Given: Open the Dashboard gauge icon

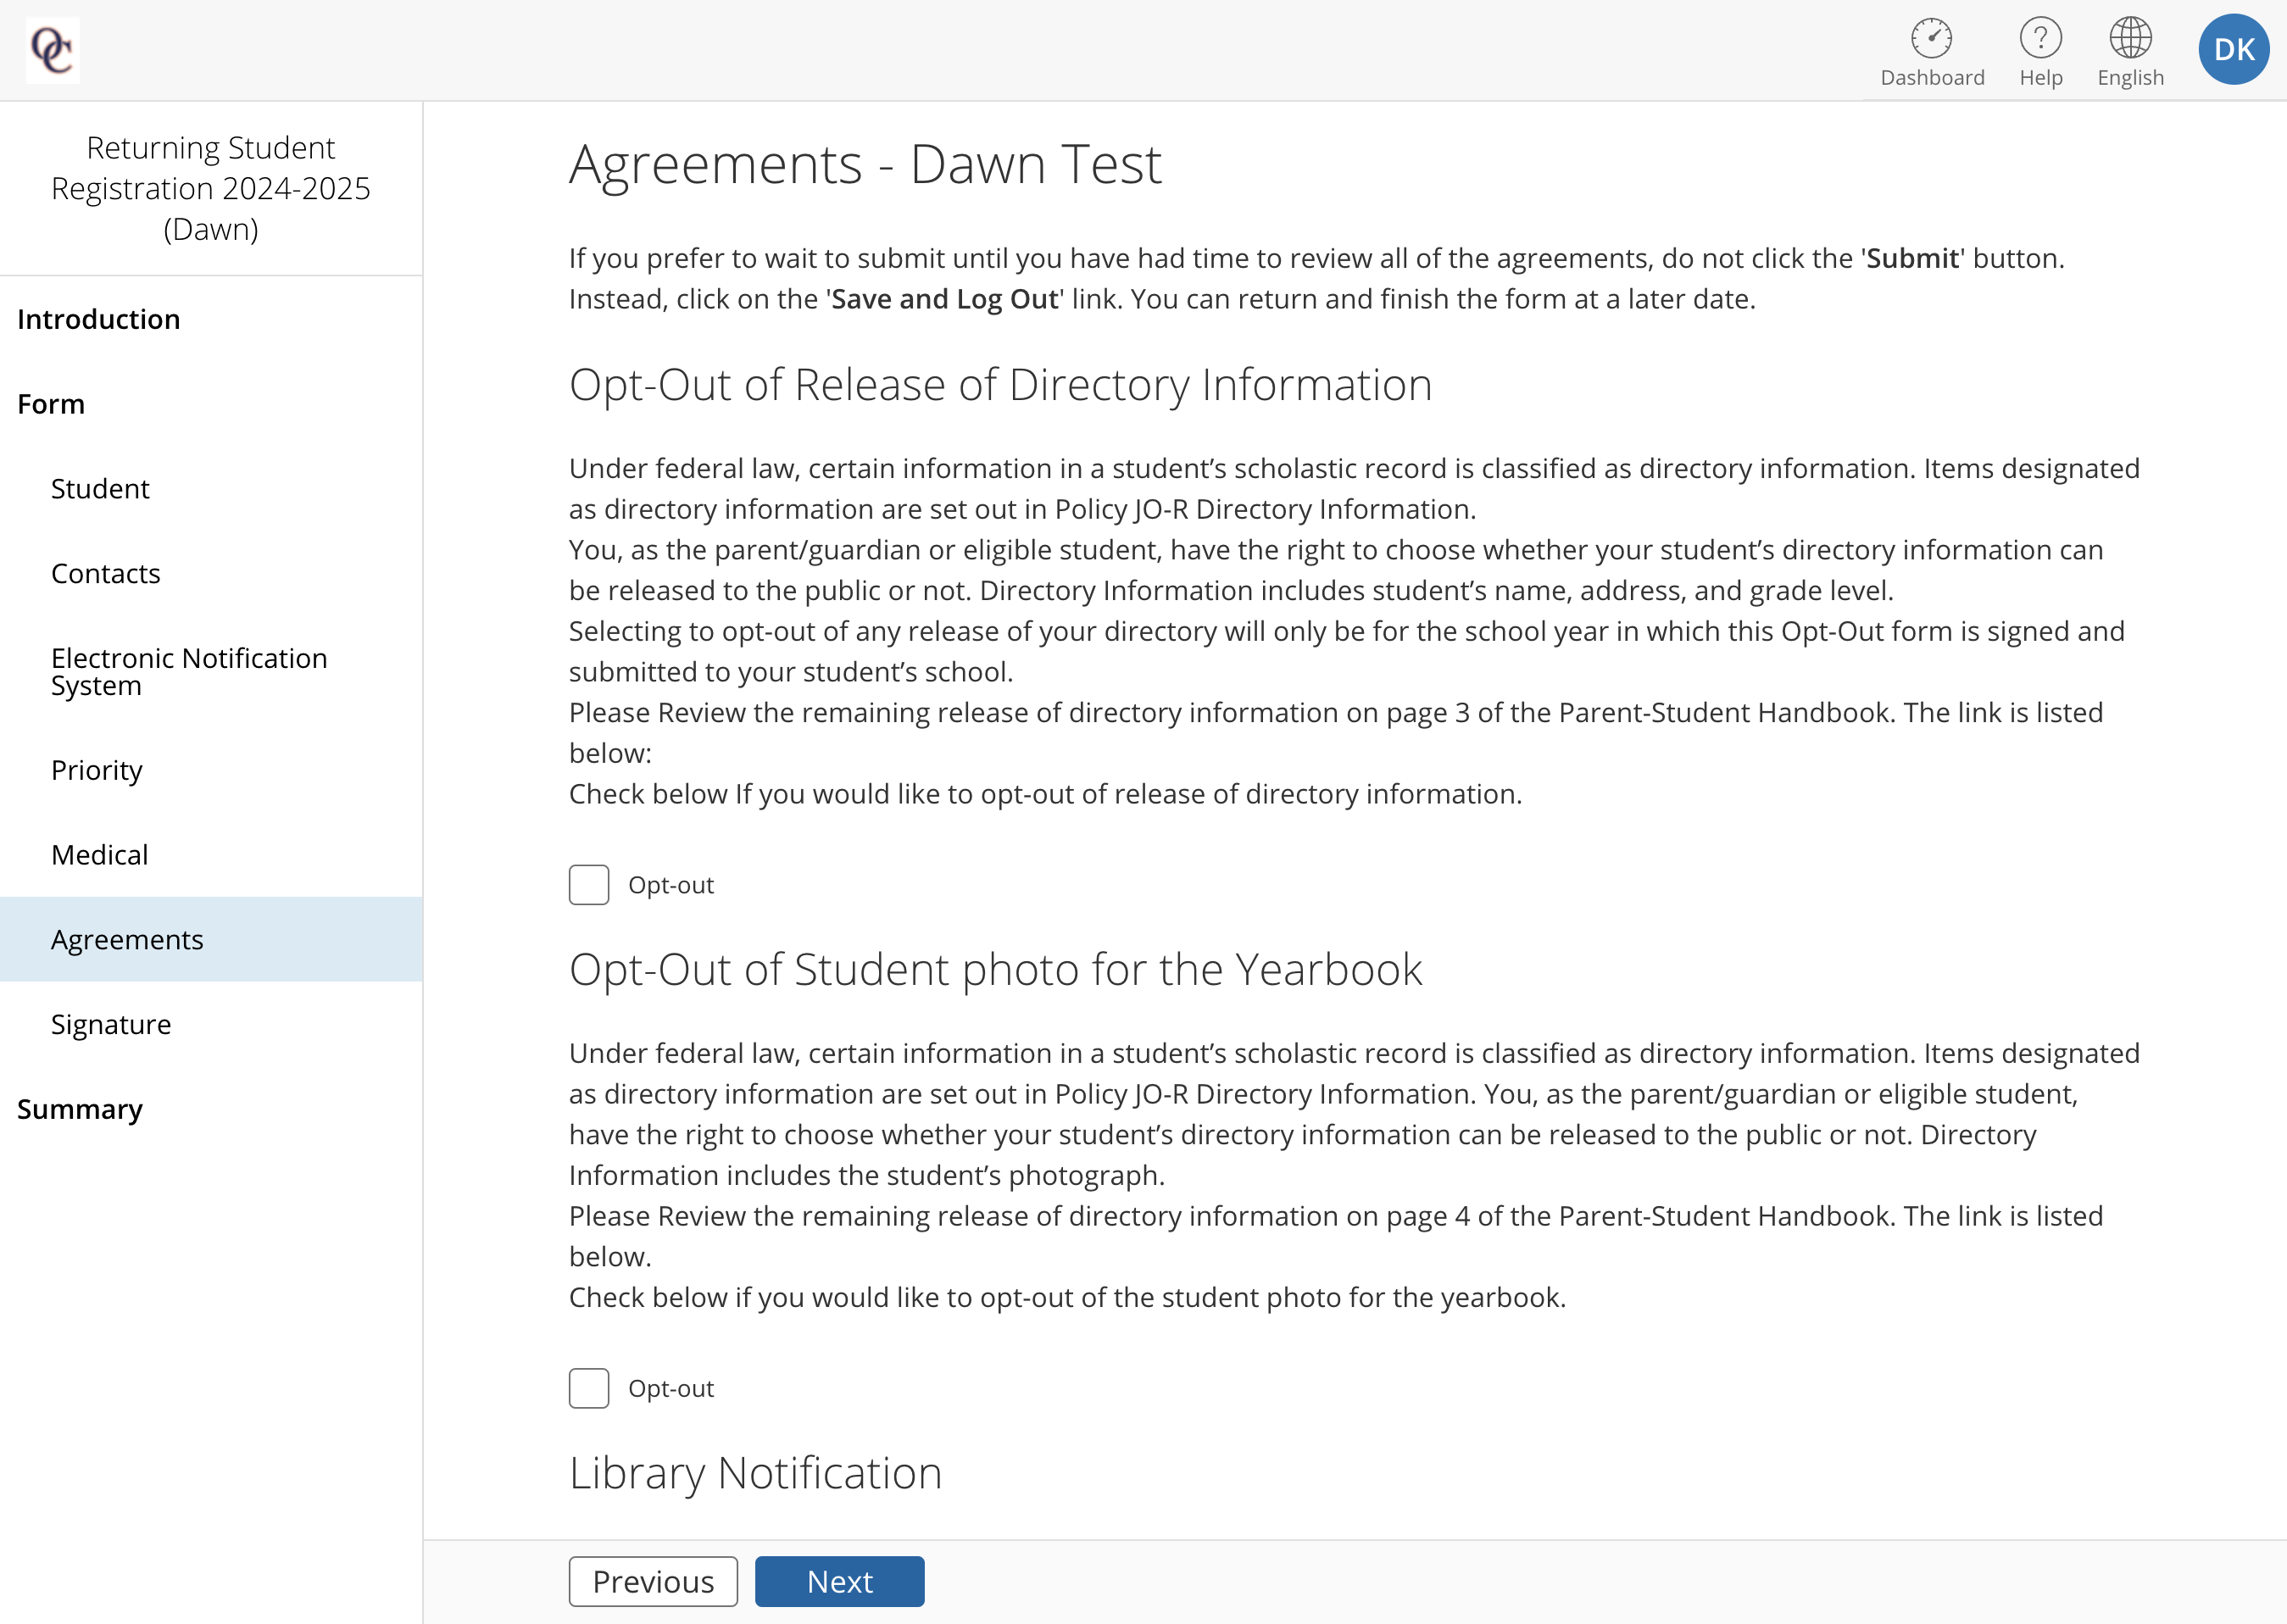Looking at the screenshot, I should (1931, 39).
